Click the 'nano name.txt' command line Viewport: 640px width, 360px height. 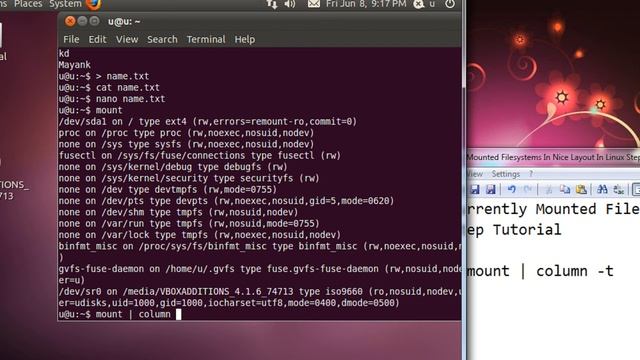pyautogui.click(x=112, y=99)
